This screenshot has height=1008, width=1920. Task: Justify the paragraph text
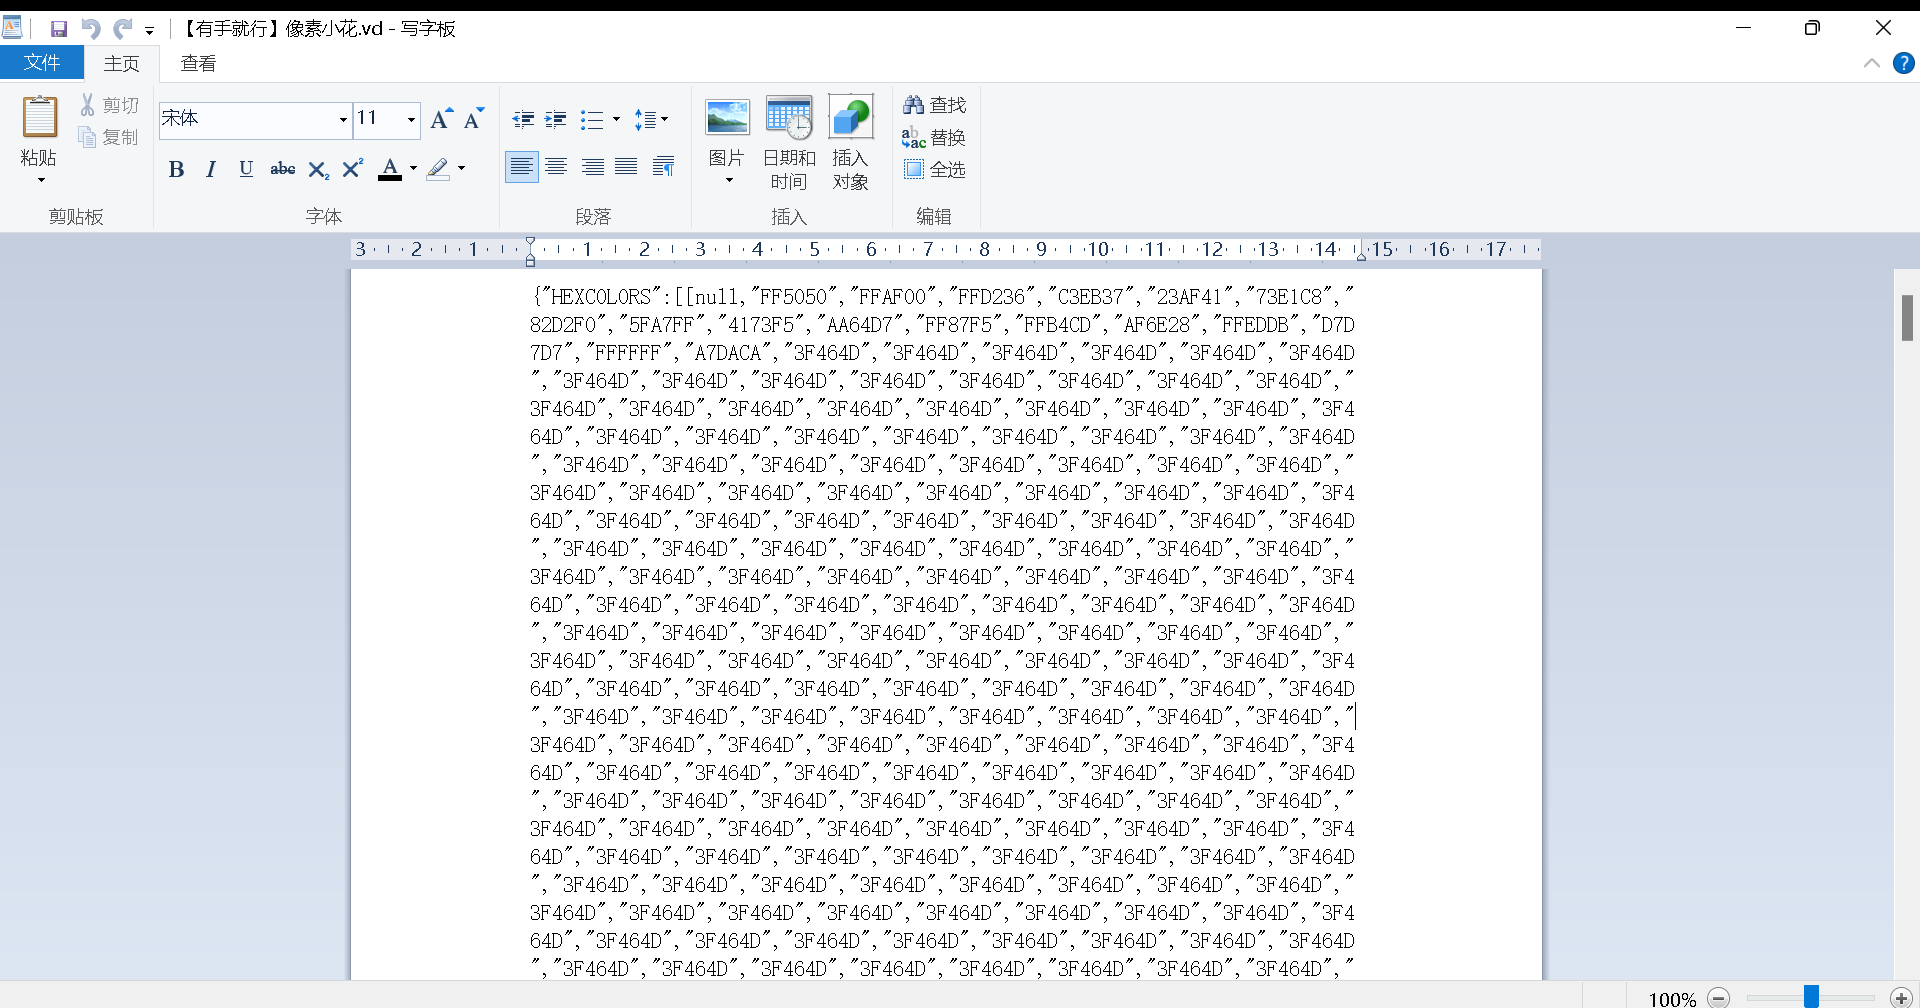626,167
